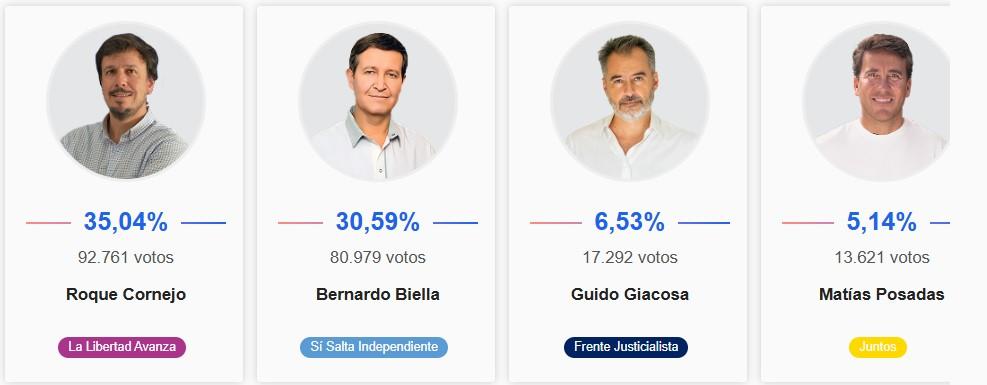Click the 30,59% result figure
The image size is (987, 385).
pyautogui.click(x=378, y=222)
